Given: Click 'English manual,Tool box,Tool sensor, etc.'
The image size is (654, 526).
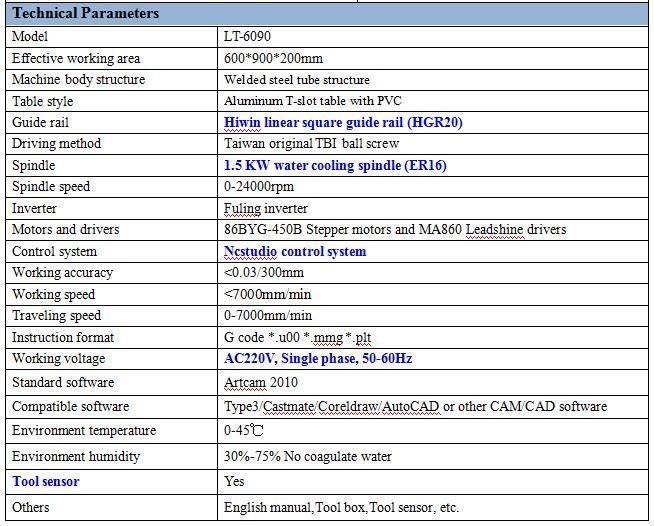Looking at the screenshot, I should pos(341,508).
